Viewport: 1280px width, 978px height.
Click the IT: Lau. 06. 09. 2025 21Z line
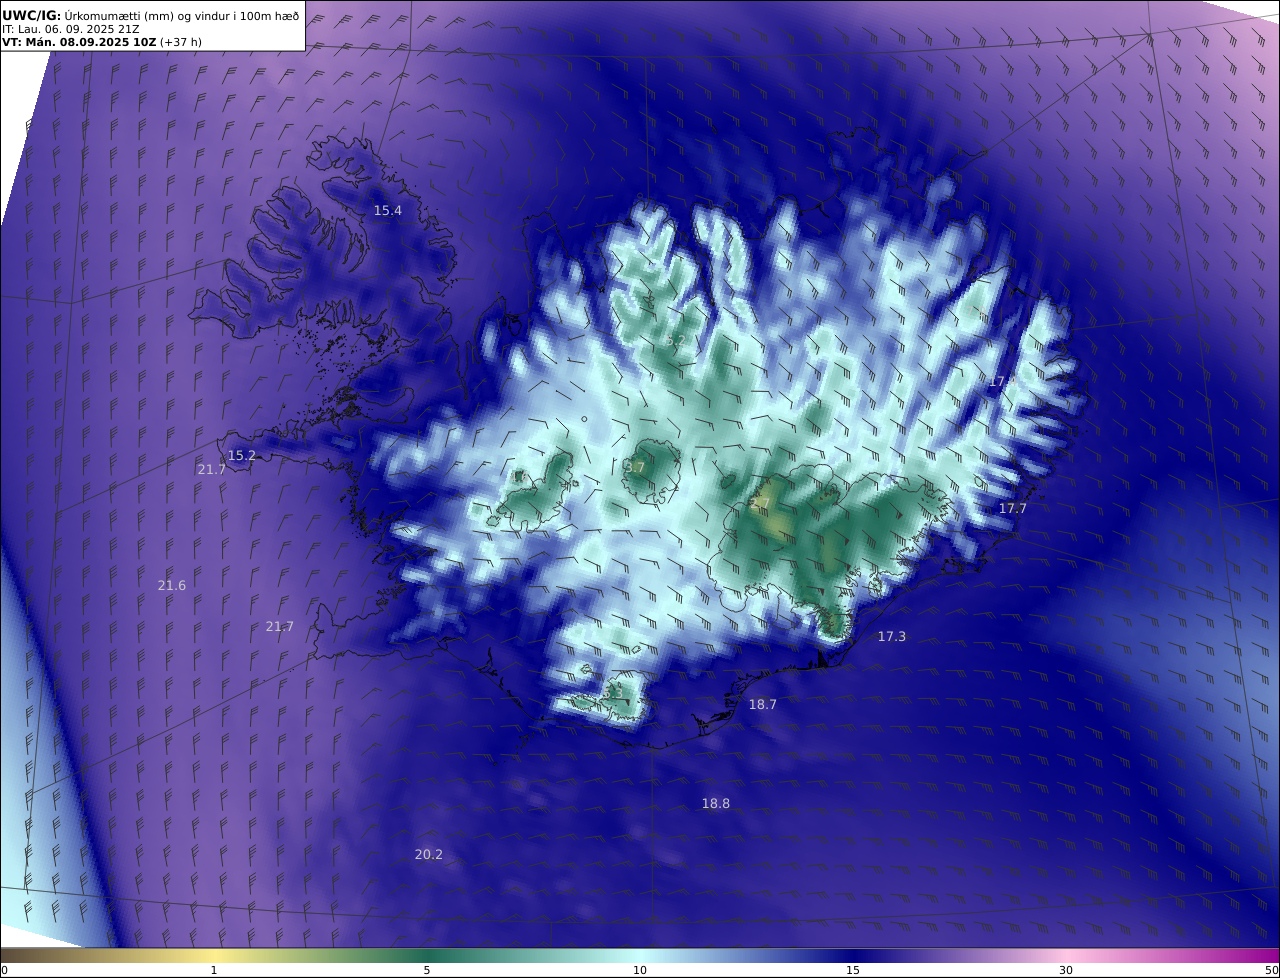(x=70, y=30)
